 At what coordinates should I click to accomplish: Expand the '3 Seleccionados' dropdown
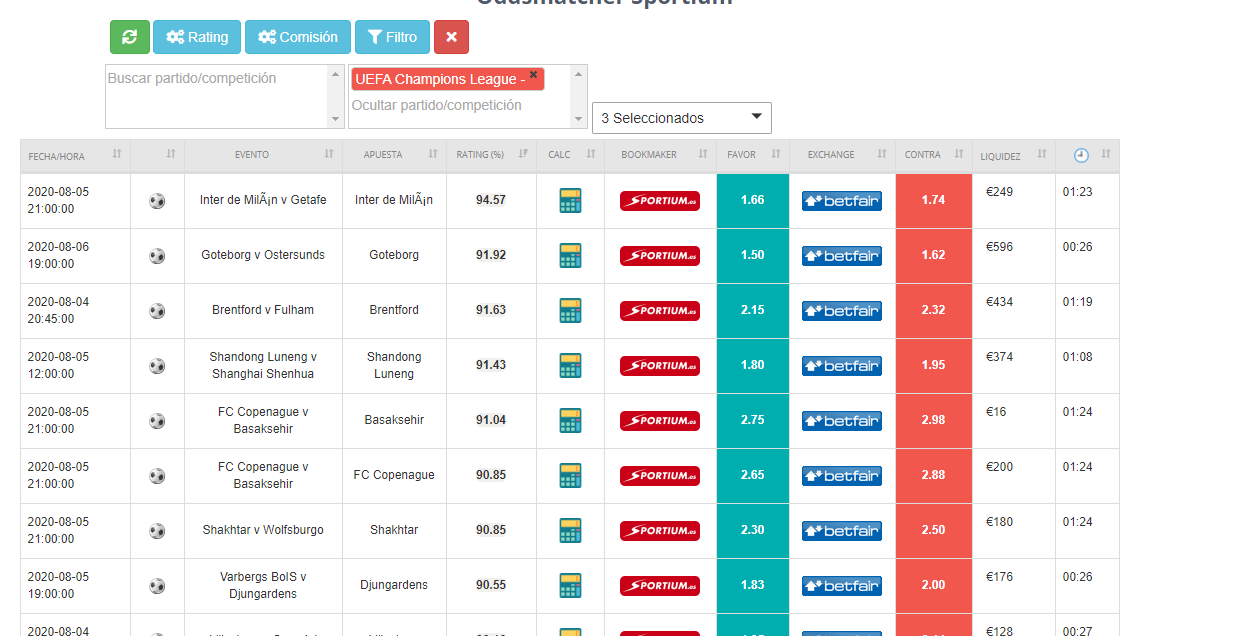[682, 118]
